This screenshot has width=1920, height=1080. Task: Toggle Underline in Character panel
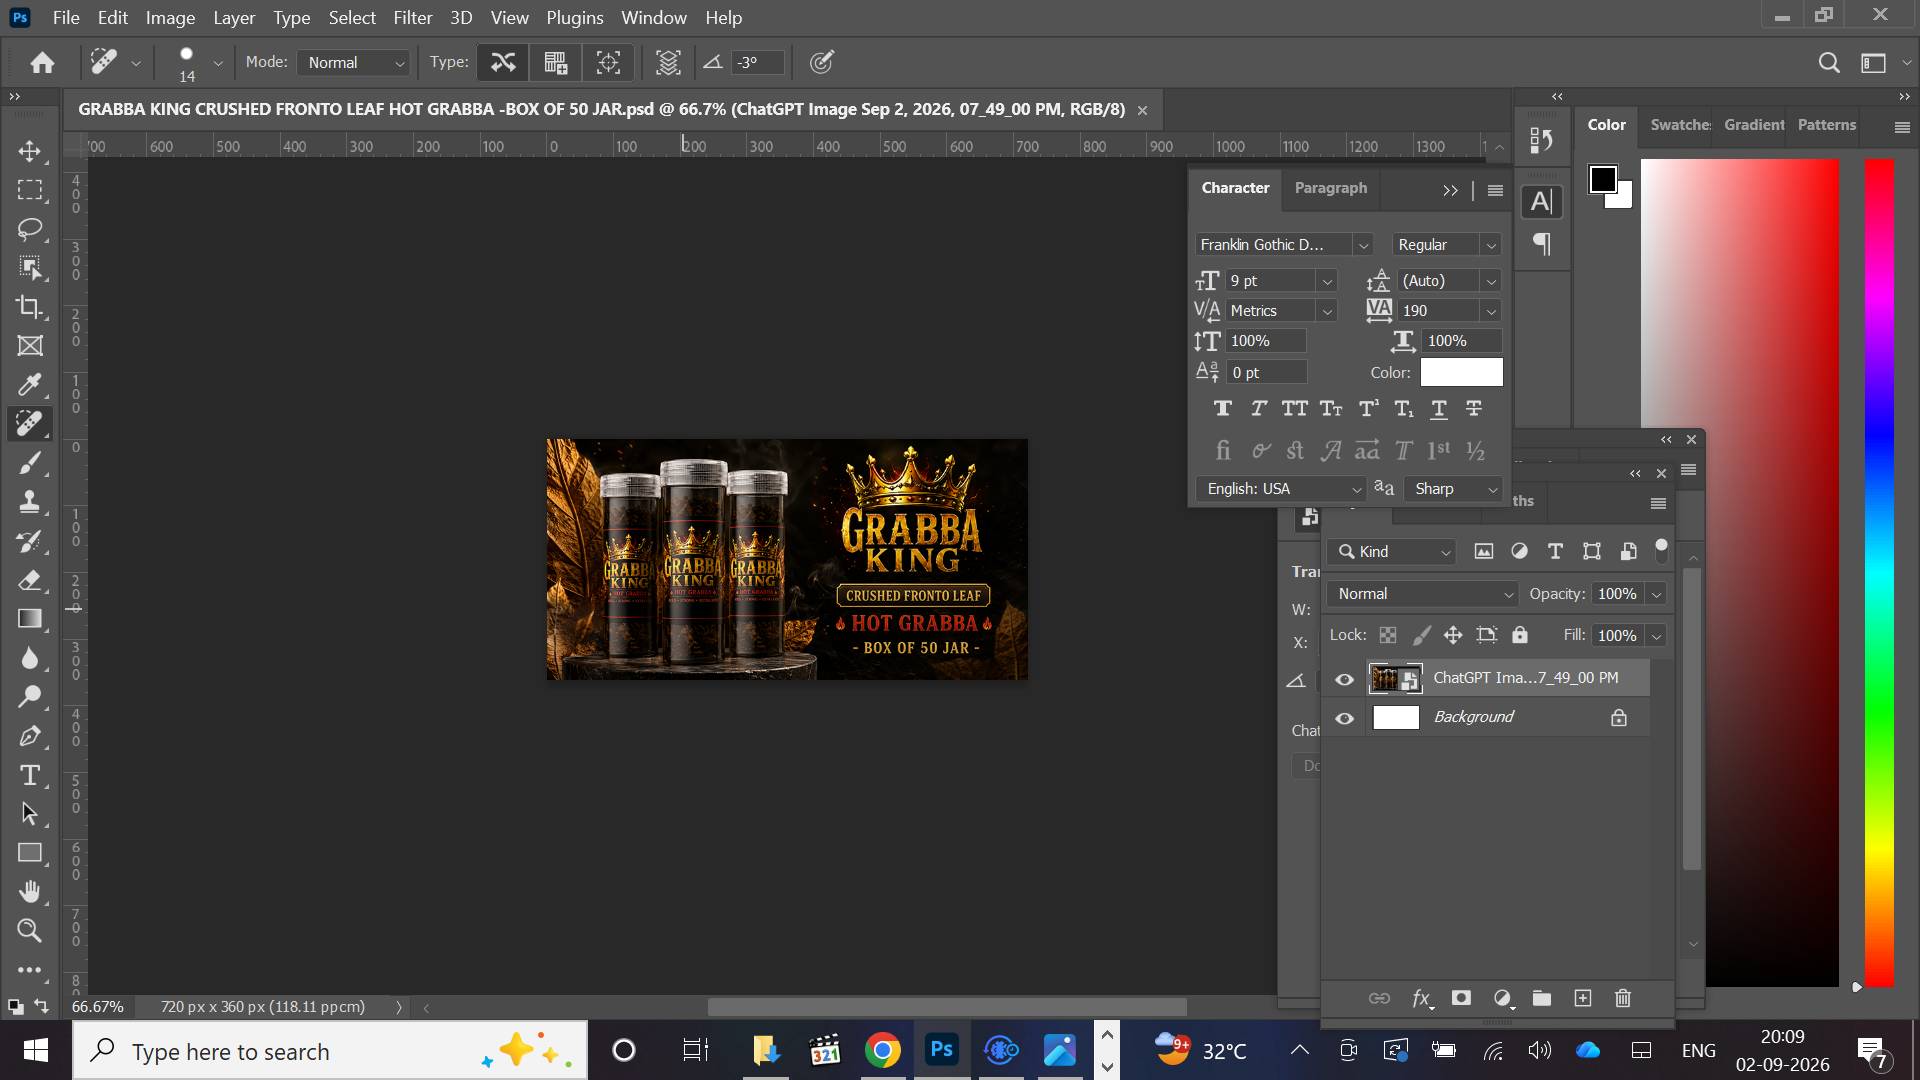point(1438,408)
